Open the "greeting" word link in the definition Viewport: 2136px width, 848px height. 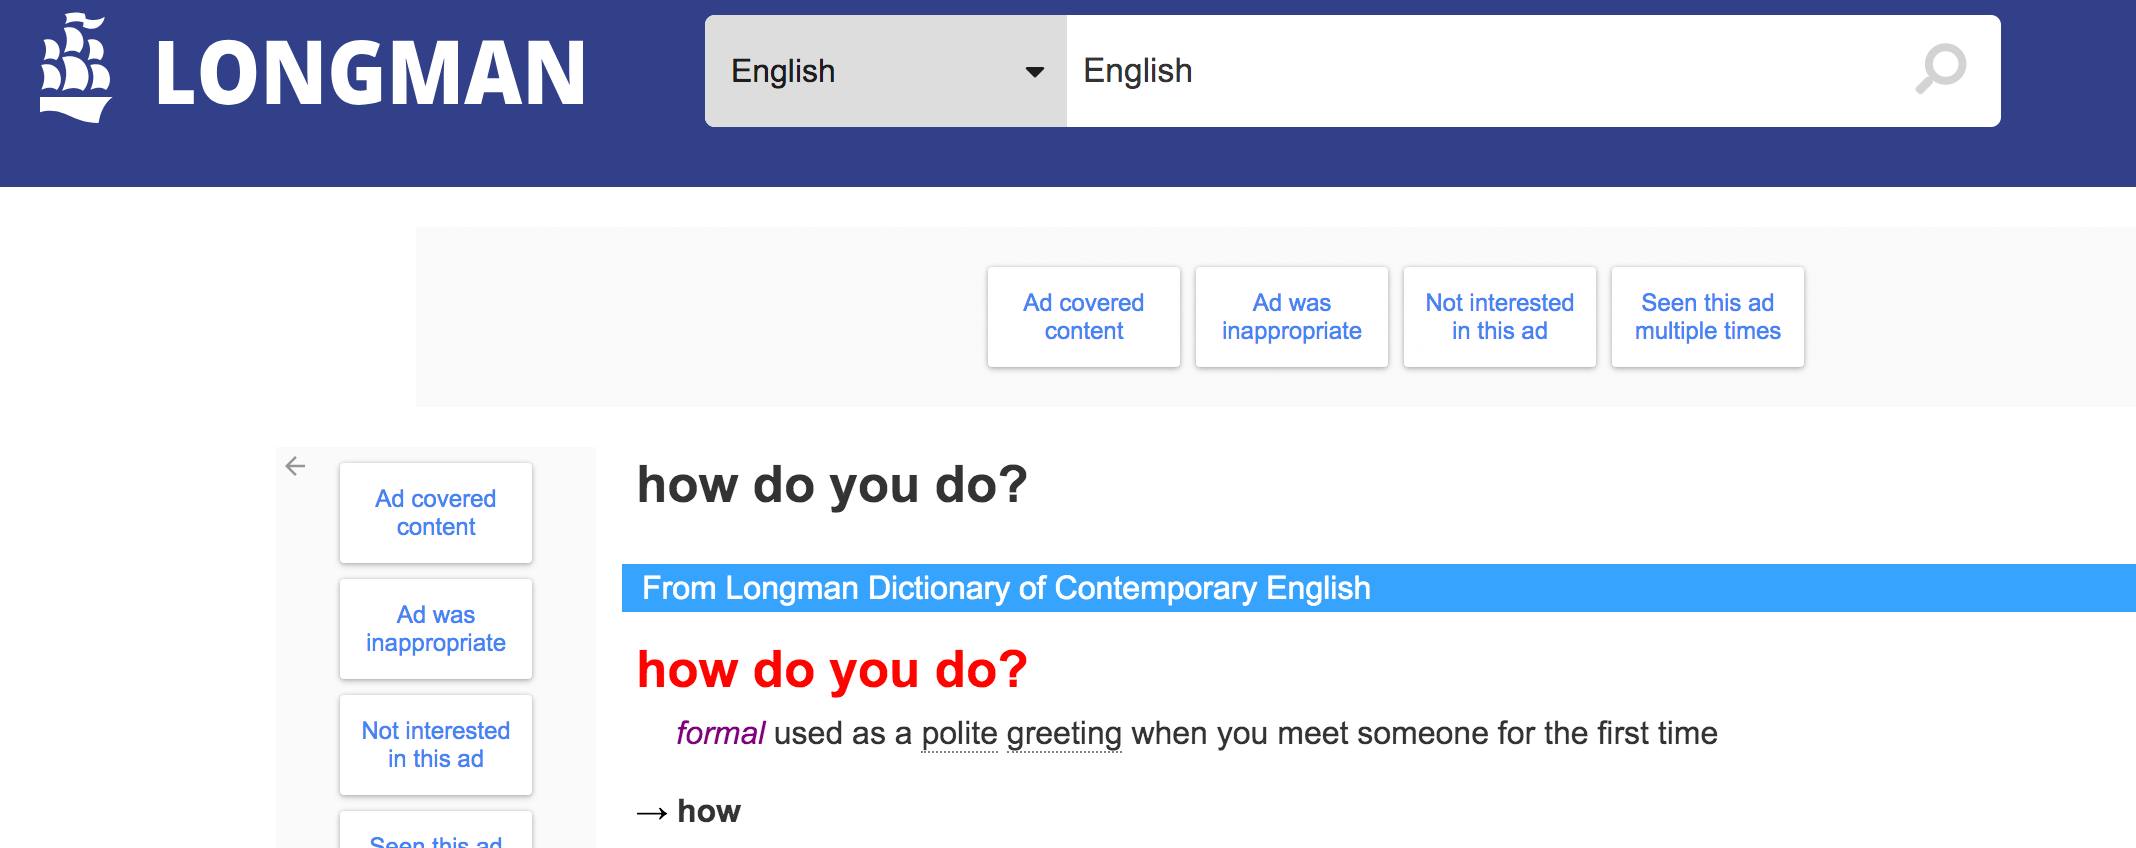[x=1064, y=734]
